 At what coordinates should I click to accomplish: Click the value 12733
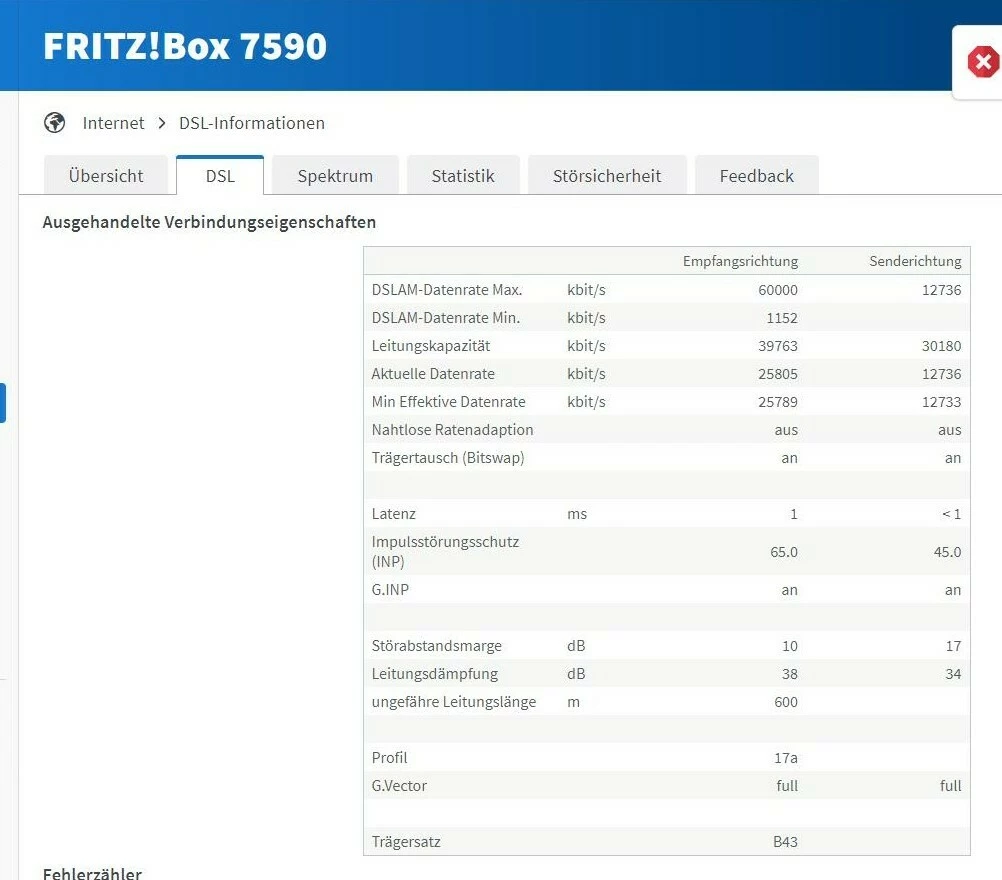pos(941,402)
